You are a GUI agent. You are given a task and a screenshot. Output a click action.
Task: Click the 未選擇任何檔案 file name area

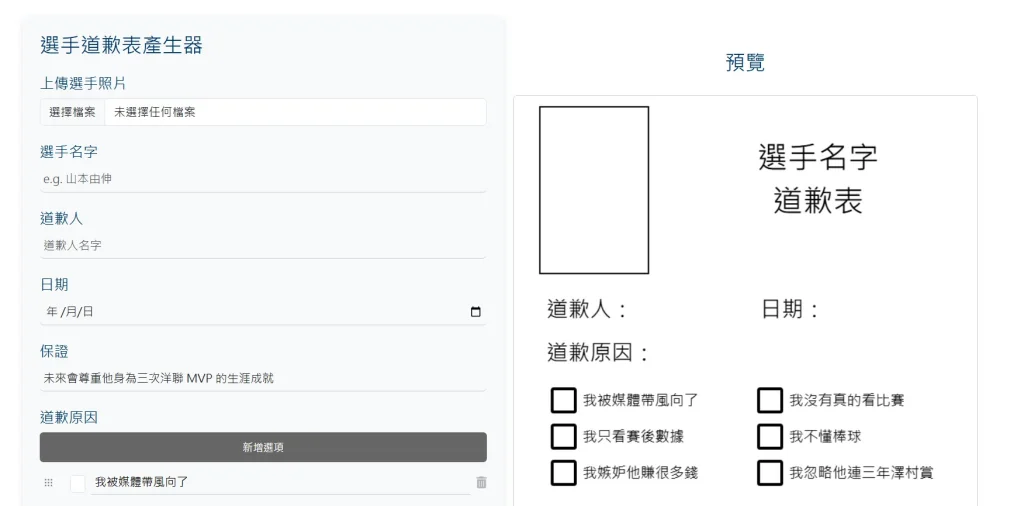coord(295,112)
